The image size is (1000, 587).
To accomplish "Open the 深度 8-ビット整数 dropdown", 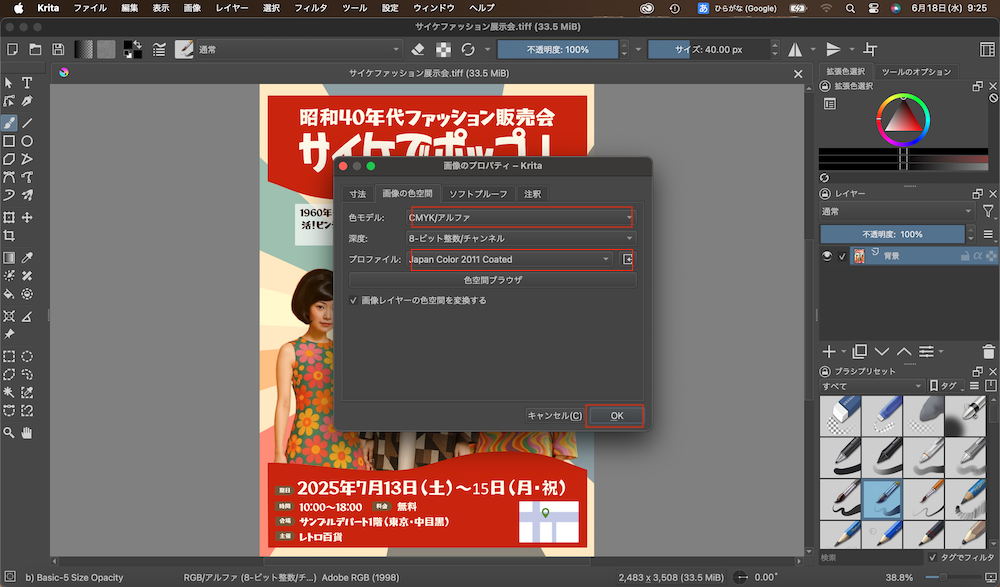I will click(521, 238).
